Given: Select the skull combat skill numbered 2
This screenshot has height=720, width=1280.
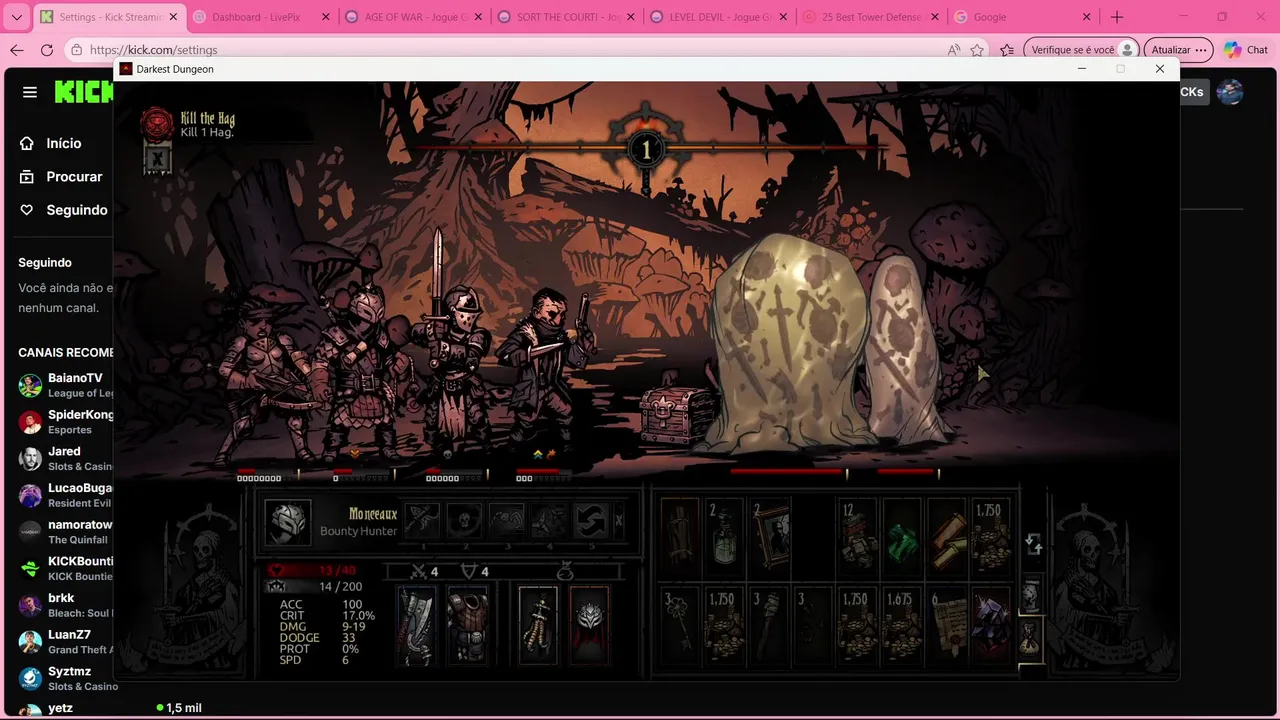Looking at the screenshot, I should [465, 521].
